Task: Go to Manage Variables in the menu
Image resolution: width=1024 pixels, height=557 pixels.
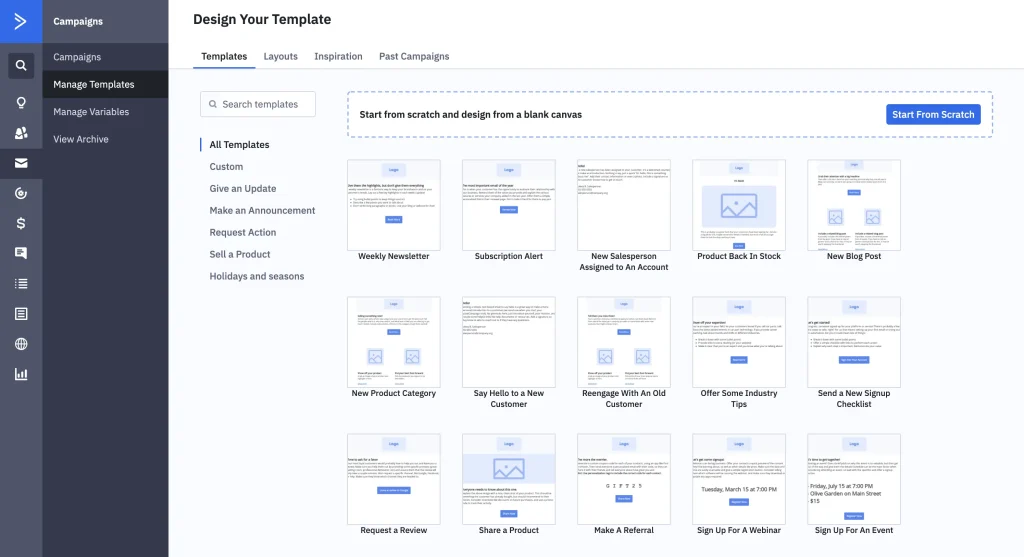Action: coord(91,112)
